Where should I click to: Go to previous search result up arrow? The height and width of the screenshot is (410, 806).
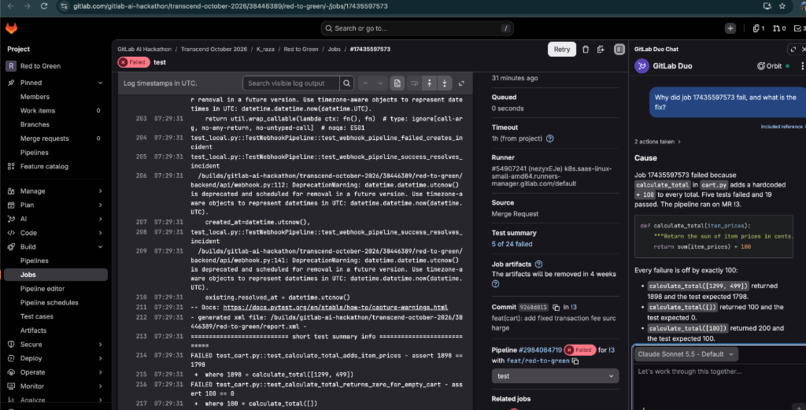pyautogui.click(x=365, y=83)
